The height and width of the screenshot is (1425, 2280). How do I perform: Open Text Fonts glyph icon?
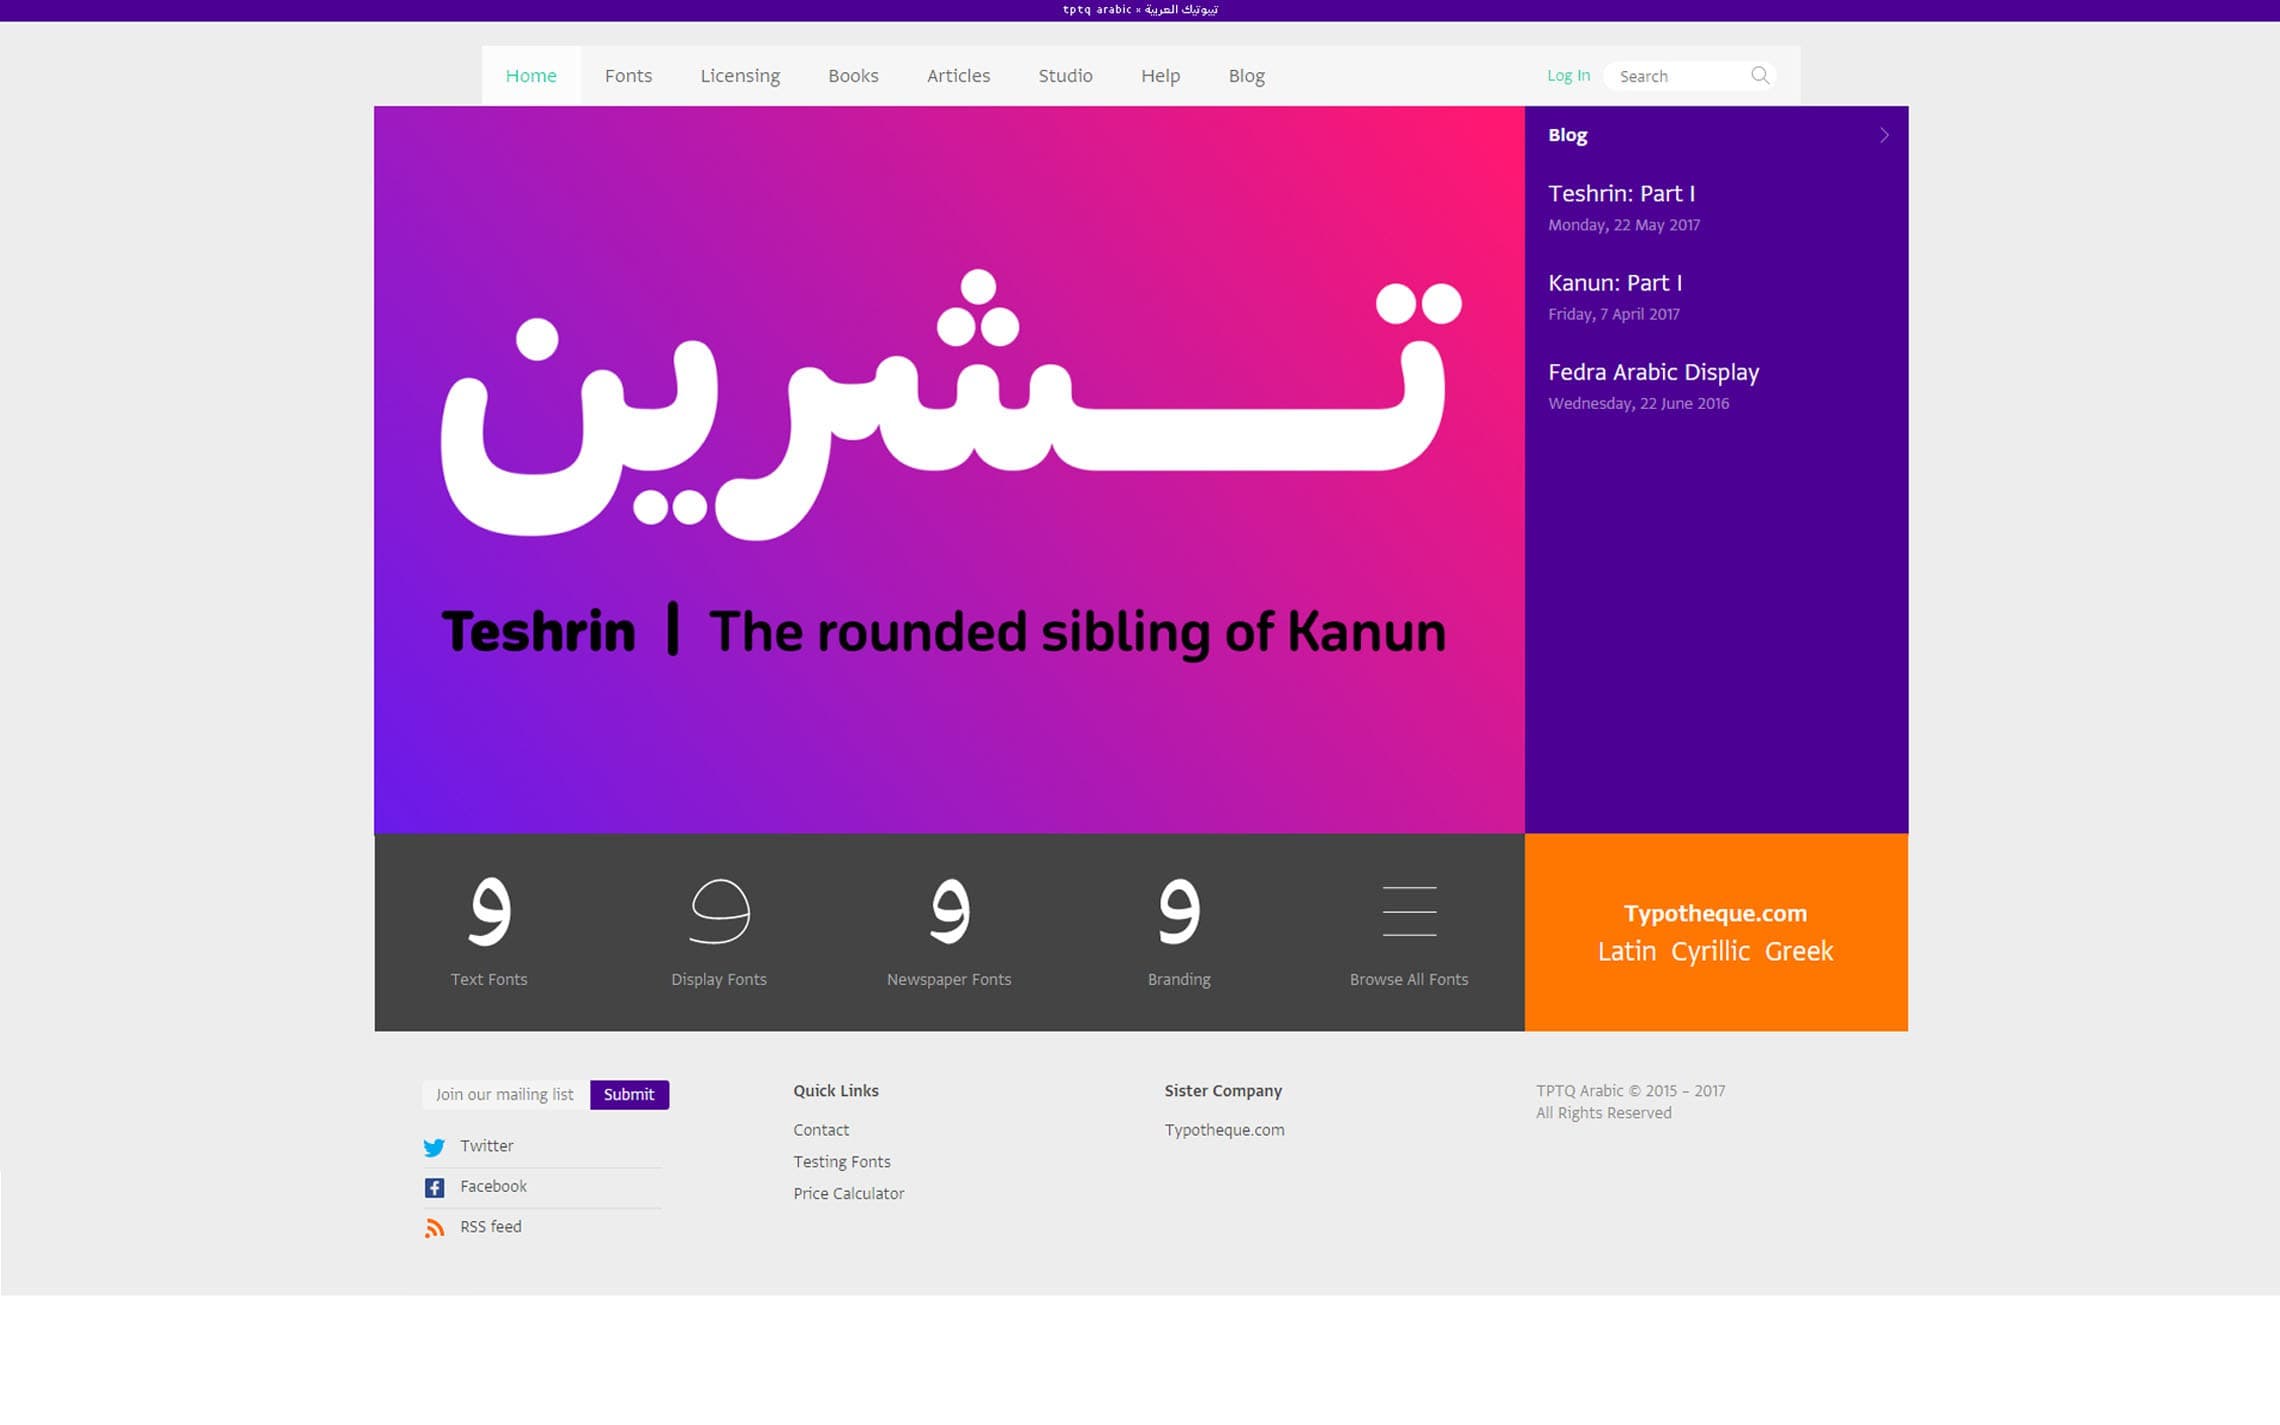tap(489, 910)
